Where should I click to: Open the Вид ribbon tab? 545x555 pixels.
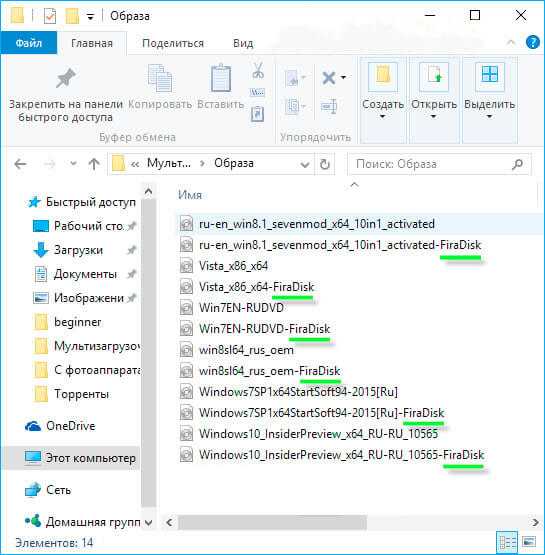coord(243,43)
